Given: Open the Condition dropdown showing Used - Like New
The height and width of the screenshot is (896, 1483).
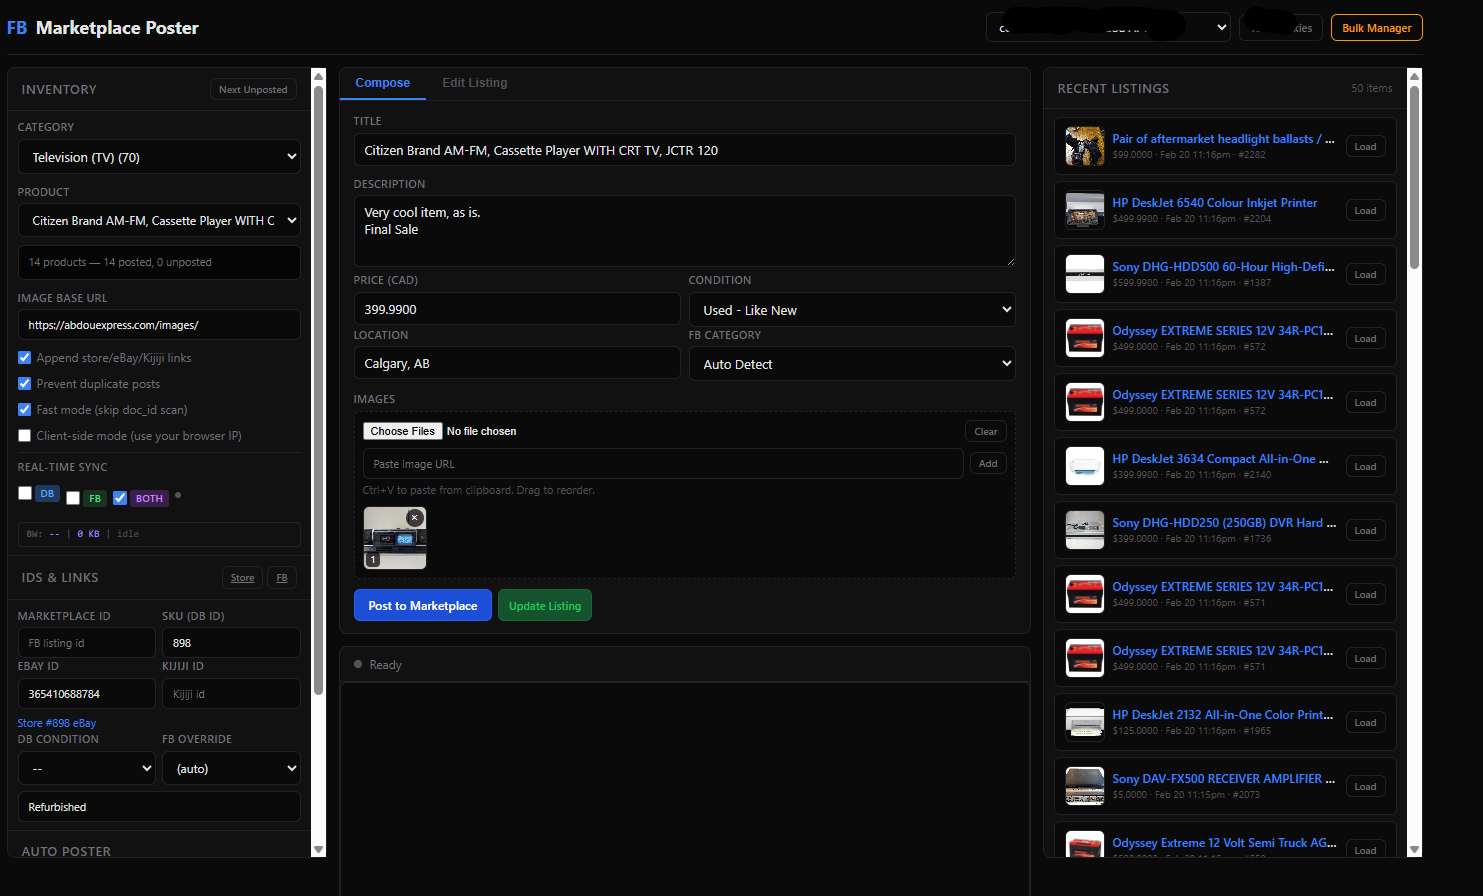Looking at the screenshot, I should click(x=852, y=310).
